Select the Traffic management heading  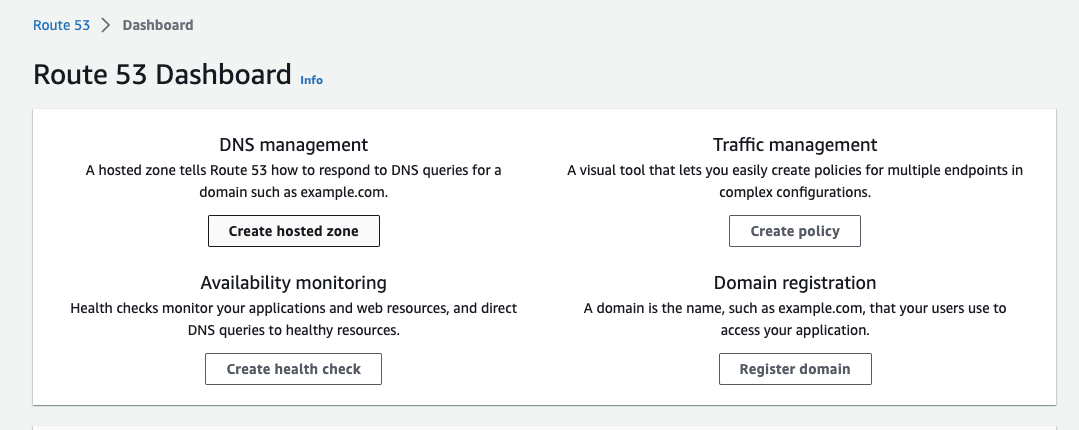(x=795, y=145)
